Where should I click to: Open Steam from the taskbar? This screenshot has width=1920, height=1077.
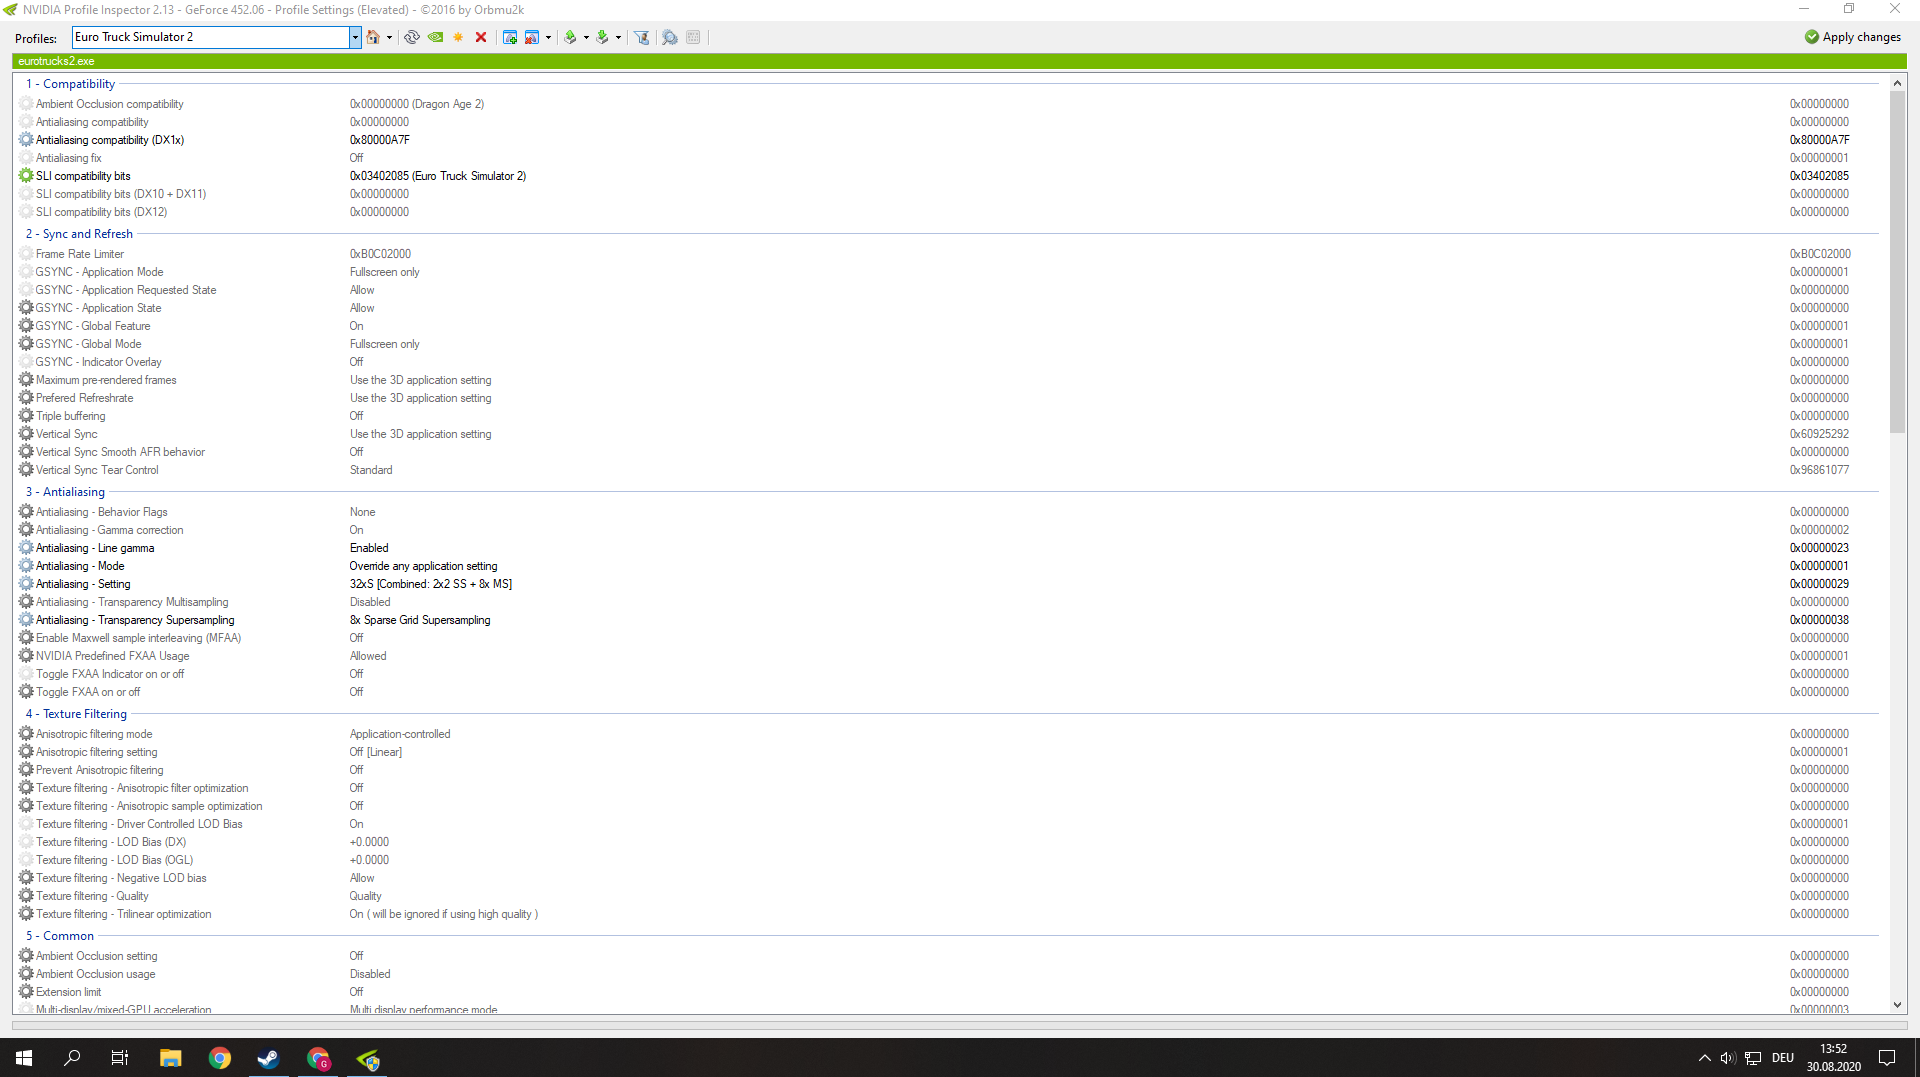[x=268, y=1058]
